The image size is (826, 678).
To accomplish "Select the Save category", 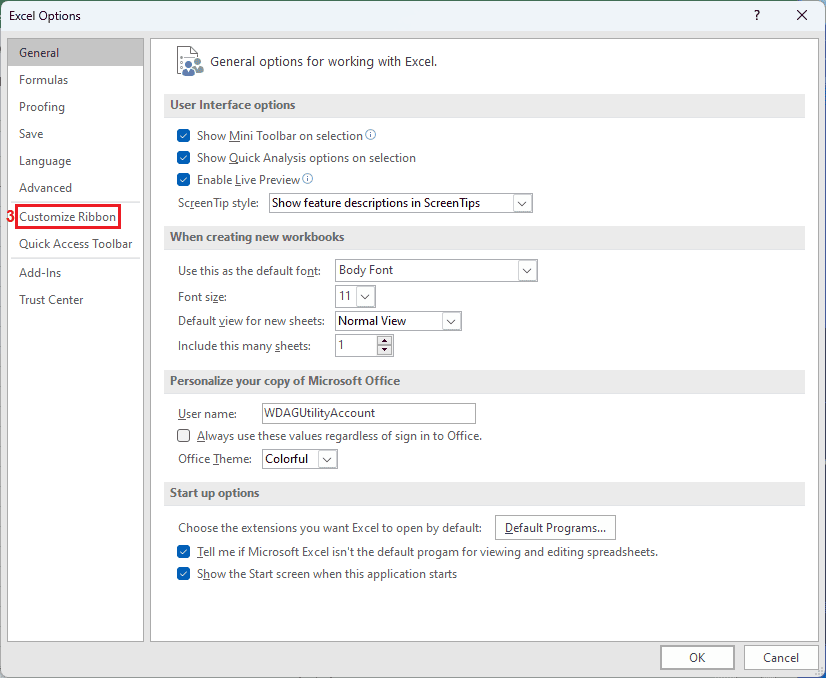I will point(76,134).
